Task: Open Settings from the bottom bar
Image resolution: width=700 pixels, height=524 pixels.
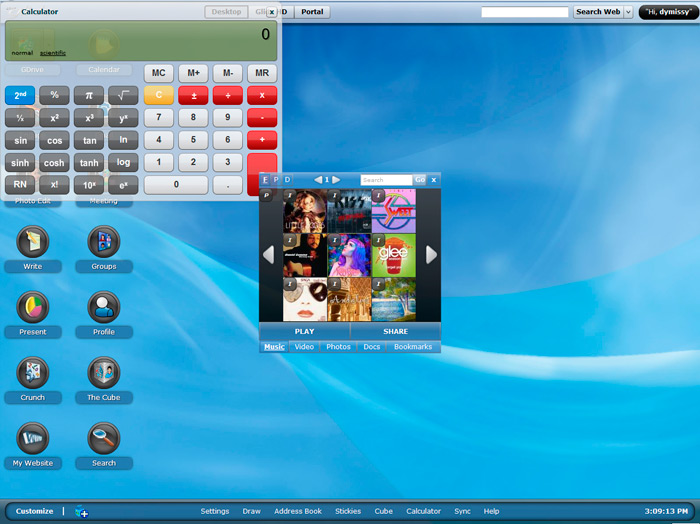Action: click(x=215, y=511)
